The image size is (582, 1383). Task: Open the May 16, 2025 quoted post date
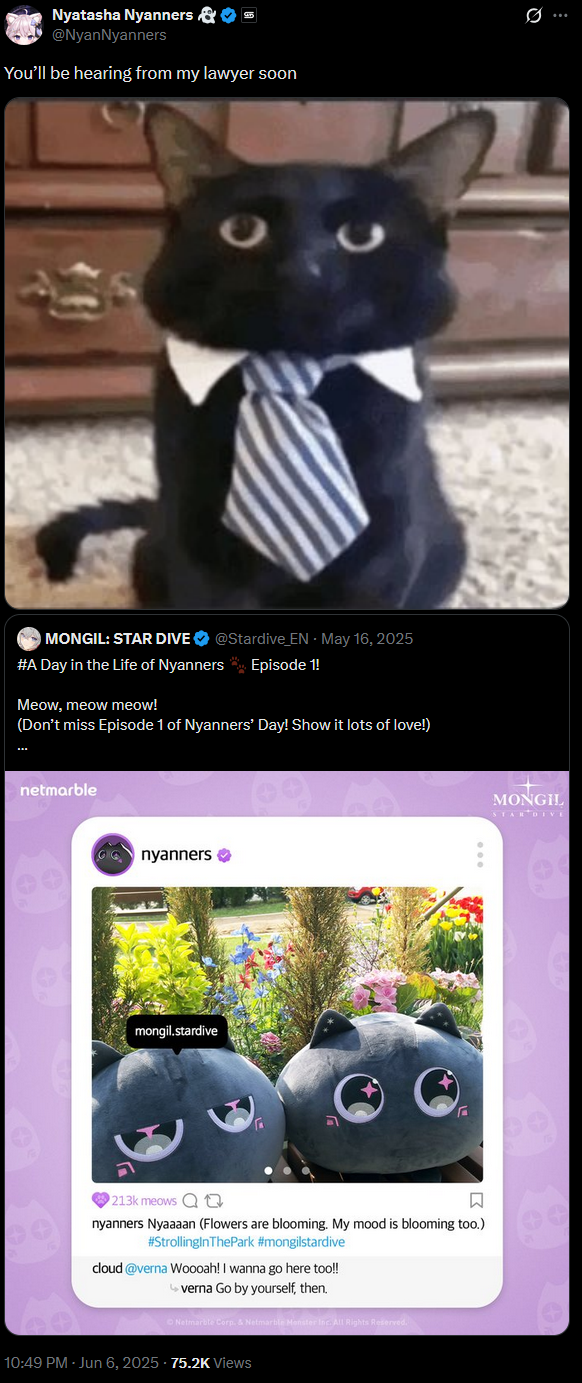click(367, 638)
